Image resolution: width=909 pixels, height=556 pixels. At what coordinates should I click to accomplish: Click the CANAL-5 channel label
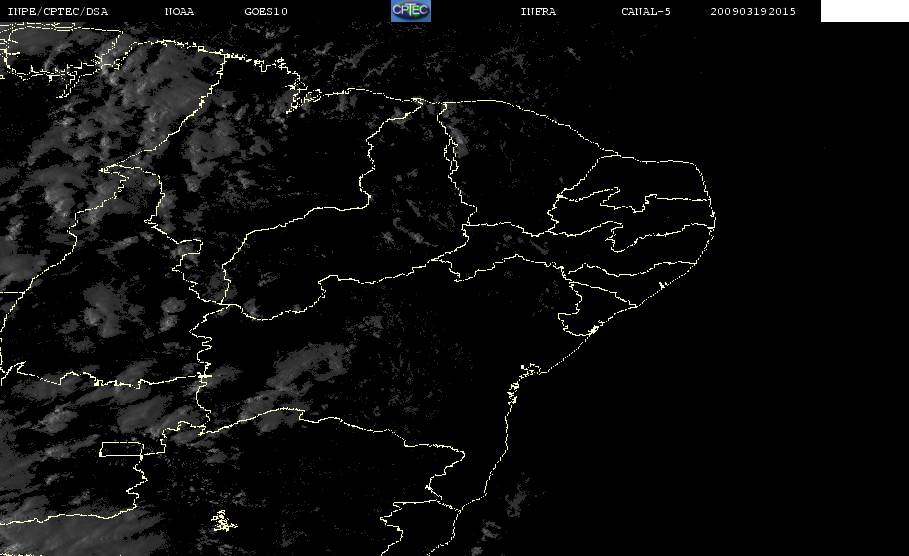pyautogui.click(x=646, y=12)
